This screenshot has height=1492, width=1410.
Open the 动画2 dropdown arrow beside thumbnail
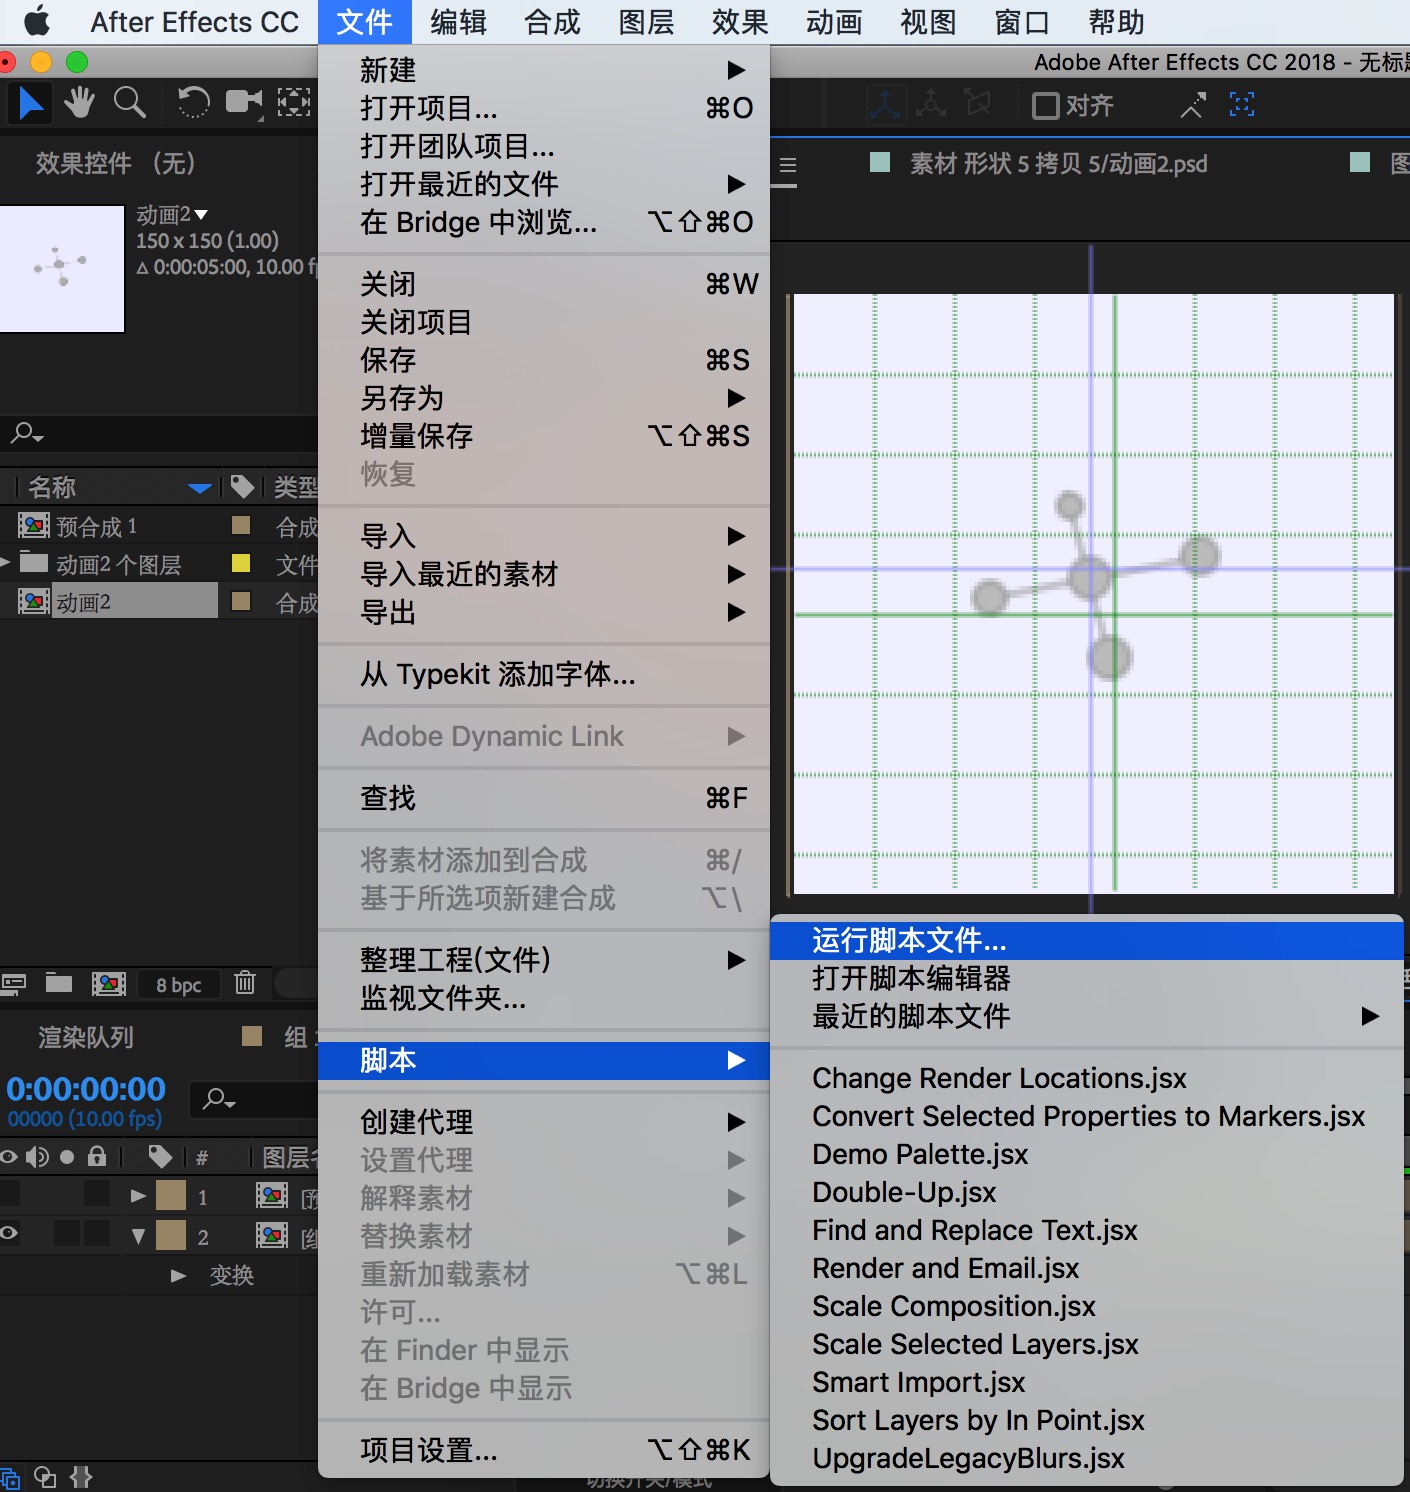coord(201,214)
